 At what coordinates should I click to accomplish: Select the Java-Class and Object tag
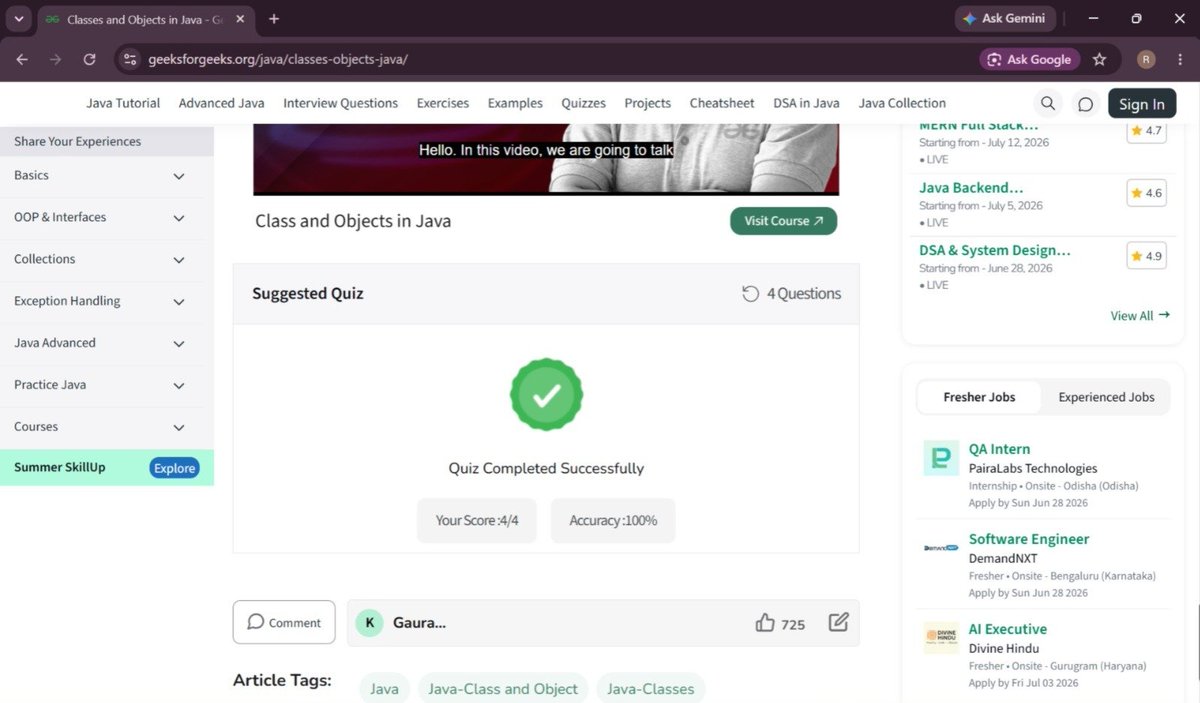503,689
